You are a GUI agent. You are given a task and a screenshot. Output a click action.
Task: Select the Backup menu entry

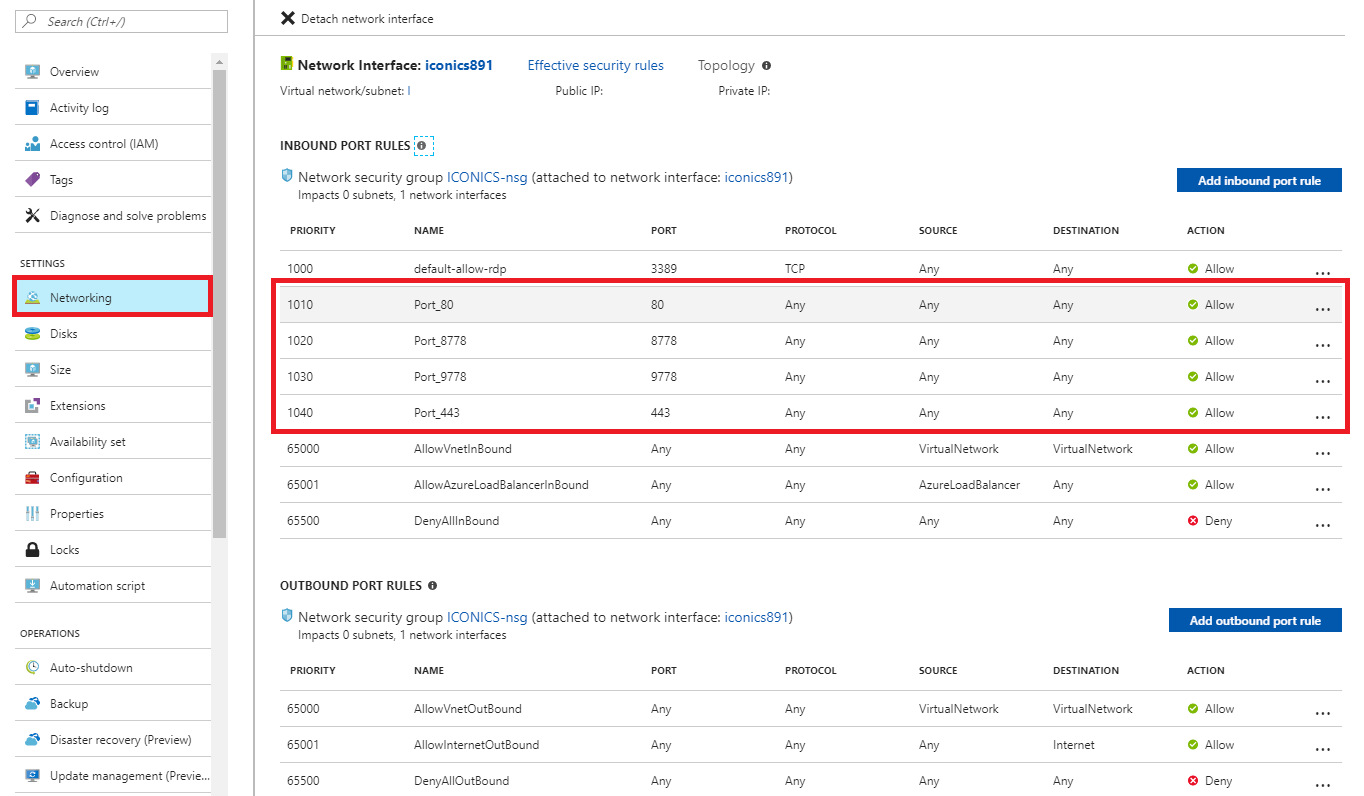pyautogui.click(x=113, y=704)
